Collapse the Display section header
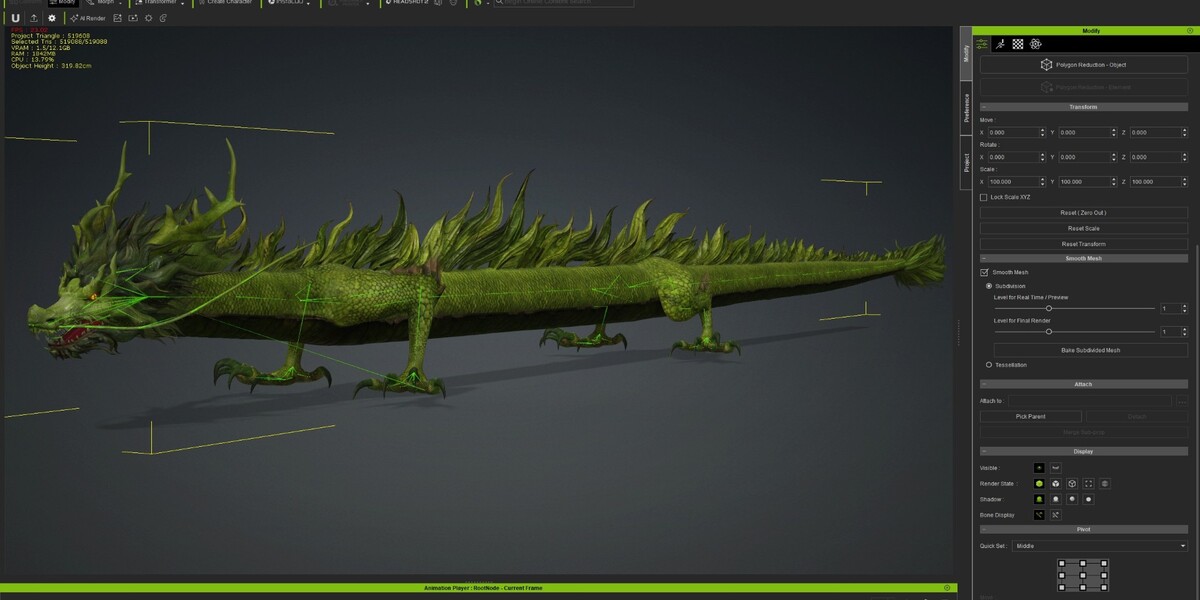 [x=985, y=451]
